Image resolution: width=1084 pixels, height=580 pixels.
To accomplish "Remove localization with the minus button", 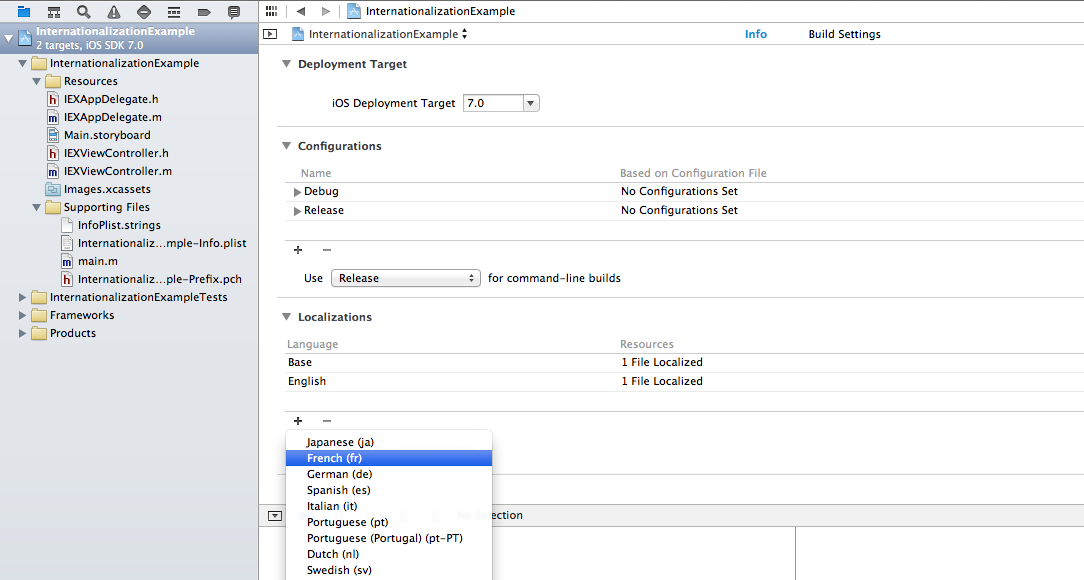I will (327, 420).
